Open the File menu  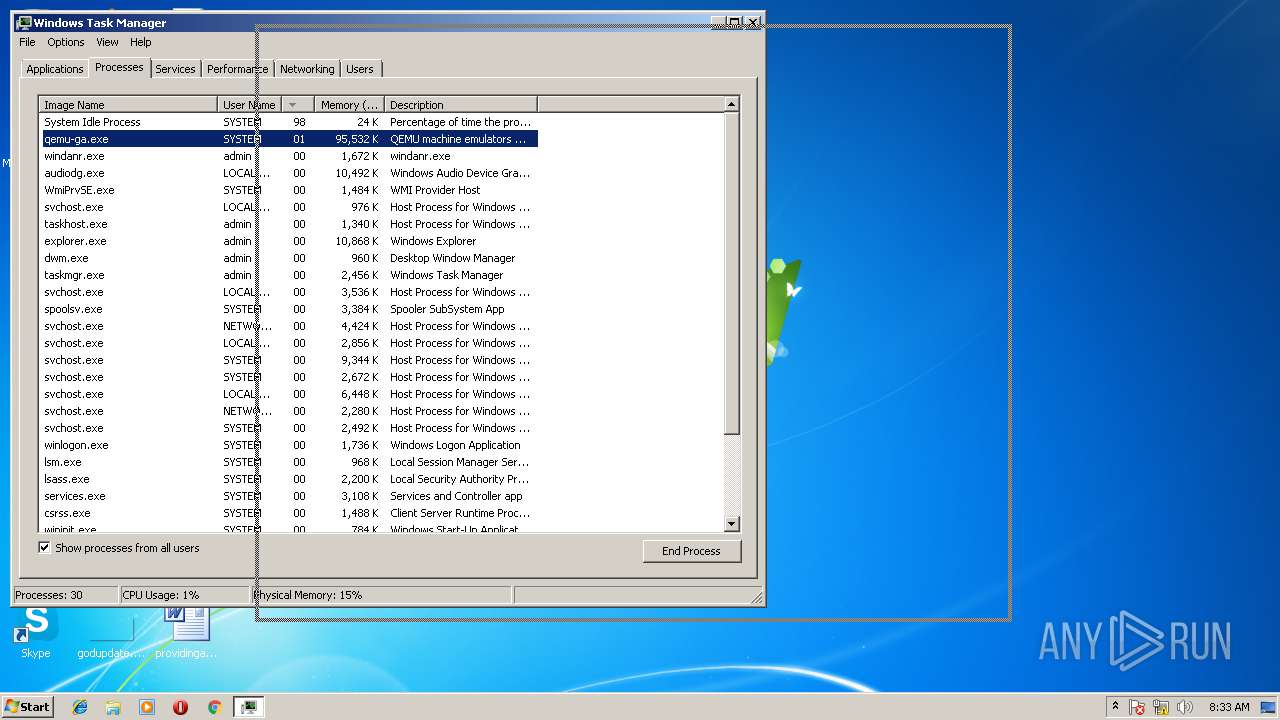coord(27,42)
